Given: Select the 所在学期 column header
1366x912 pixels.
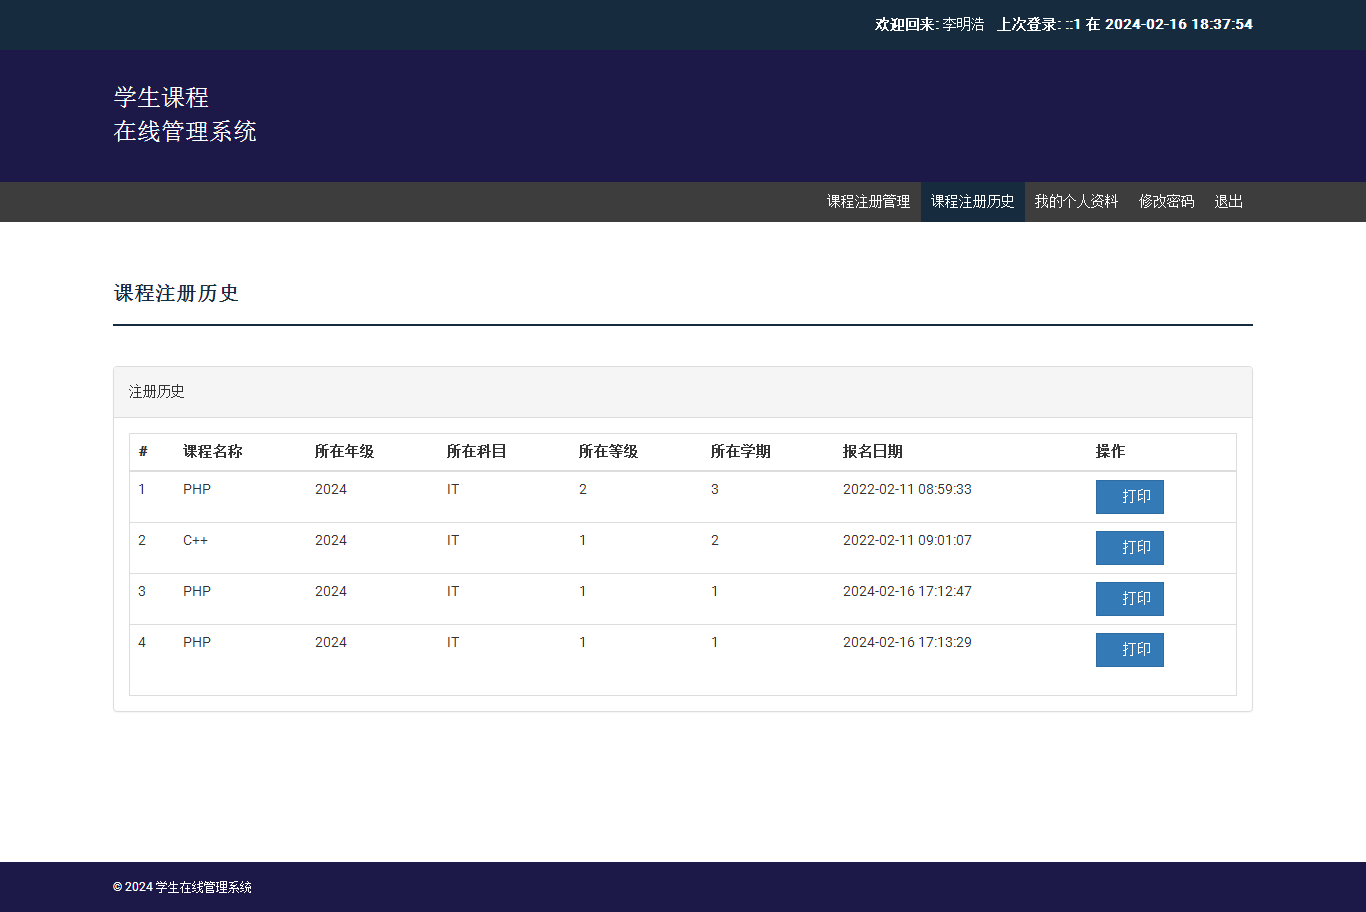Looking at the screenshot, I should (740, 452).
